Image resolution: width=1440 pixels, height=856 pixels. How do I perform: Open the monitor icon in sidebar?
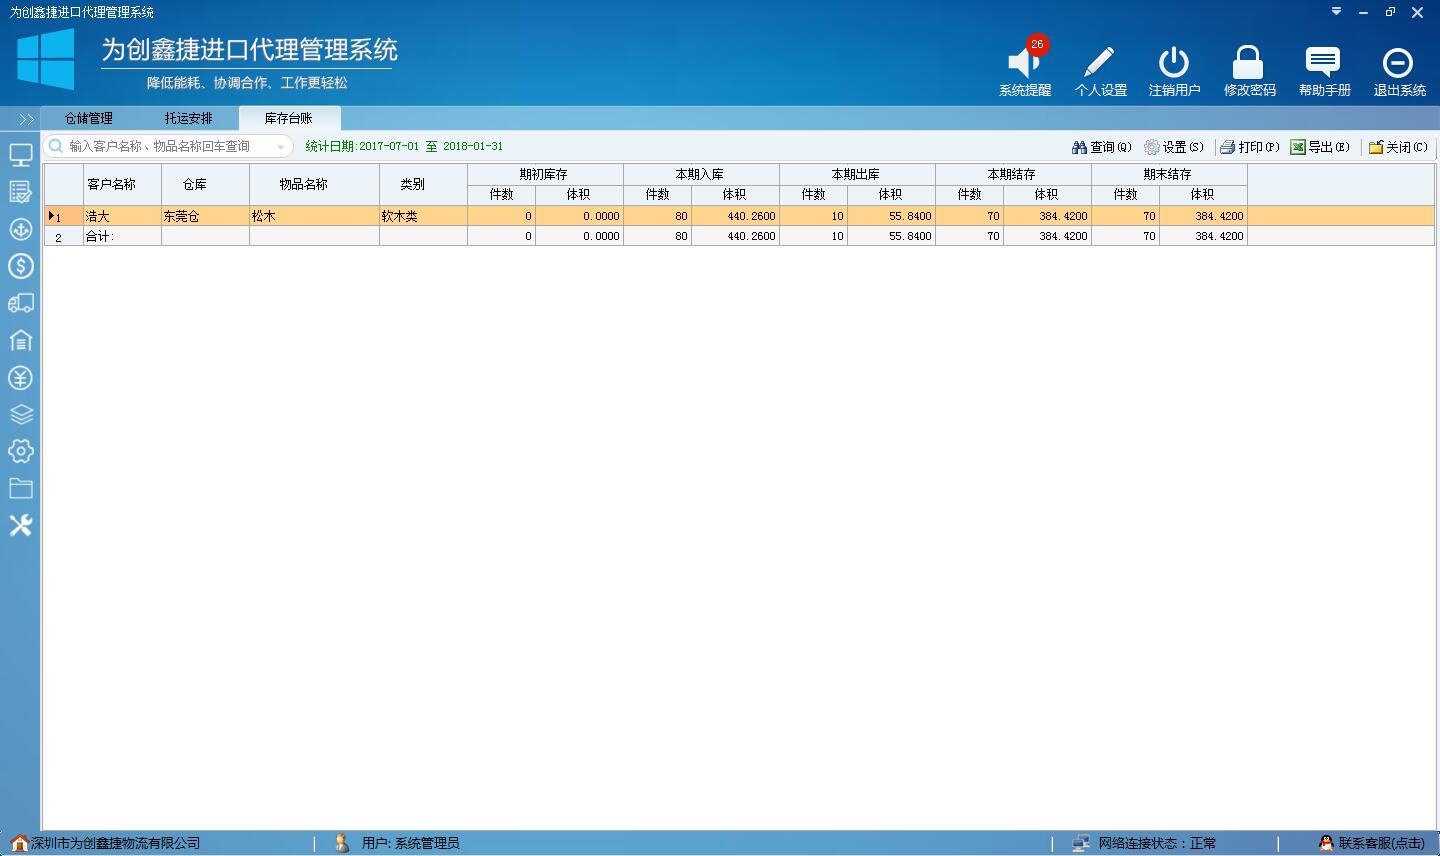click(x=21, y=155)
